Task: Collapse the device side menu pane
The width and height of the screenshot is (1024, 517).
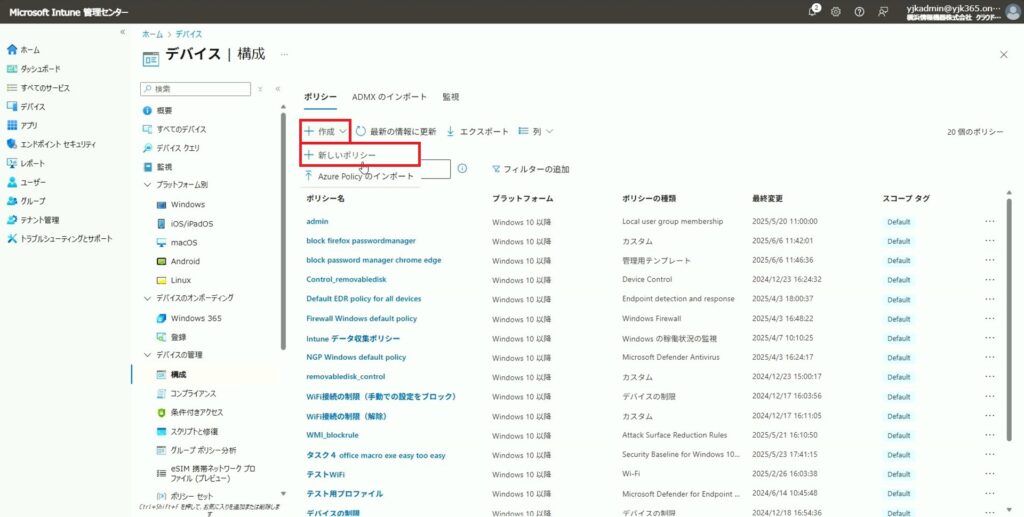Action: coord(278,89)
